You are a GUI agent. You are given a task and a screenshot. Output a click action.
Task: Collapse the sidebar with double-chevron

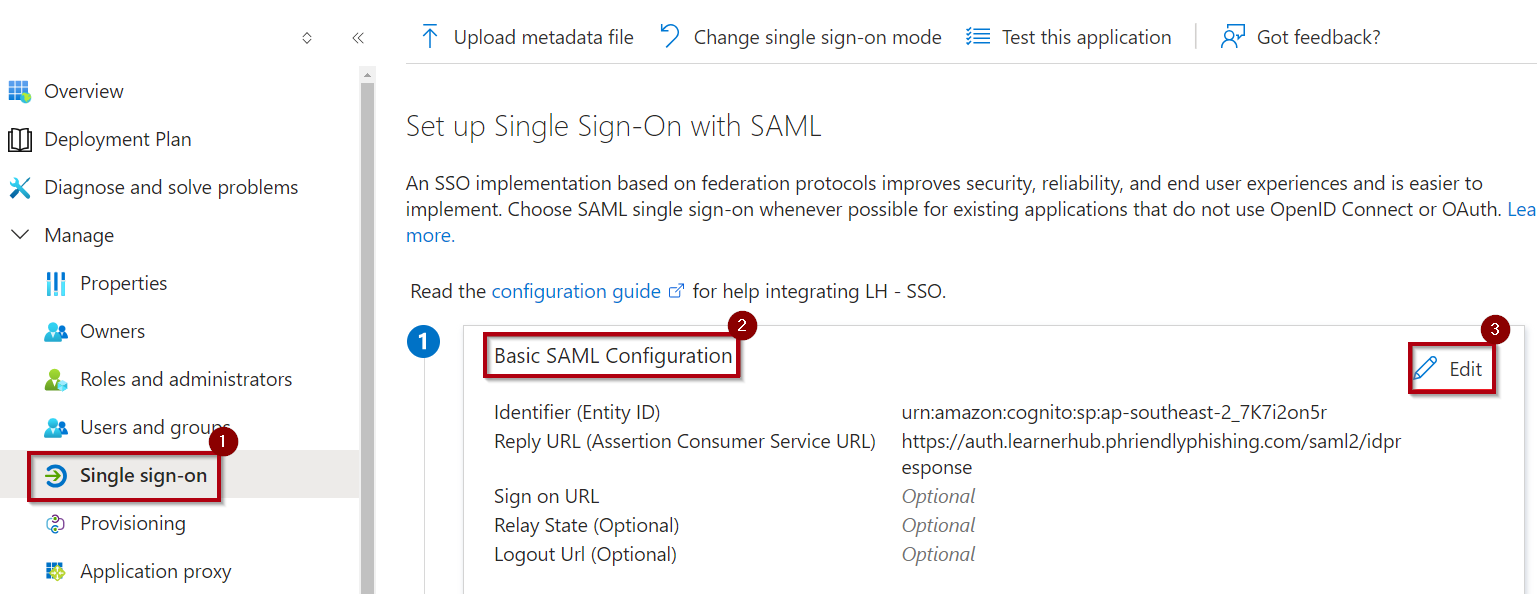click(358, 38)
